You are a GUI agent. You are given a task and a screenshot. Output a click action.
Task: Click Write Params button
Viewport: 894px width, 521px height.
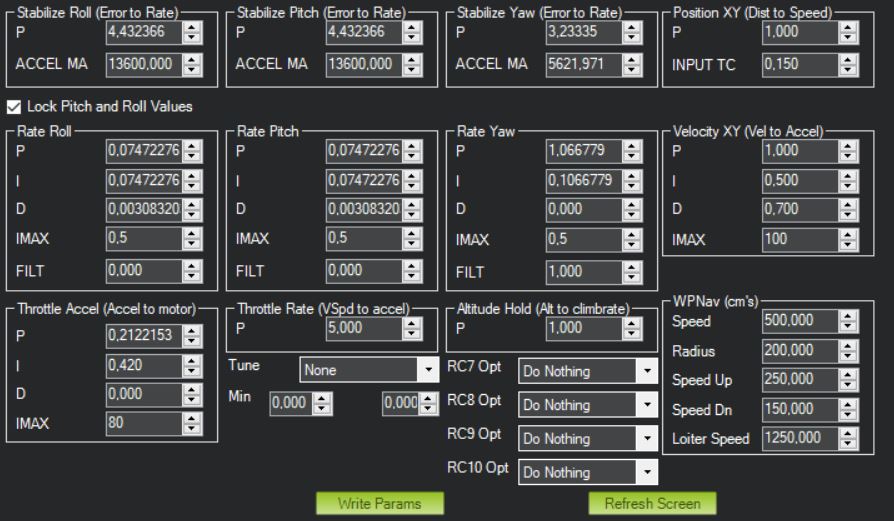[379, 503]
